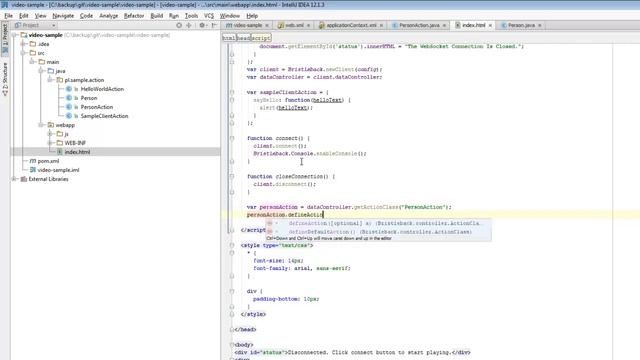Select video-sample.iml in project tree
Viewport: 640px width, 360px height.
coord(58,170)
